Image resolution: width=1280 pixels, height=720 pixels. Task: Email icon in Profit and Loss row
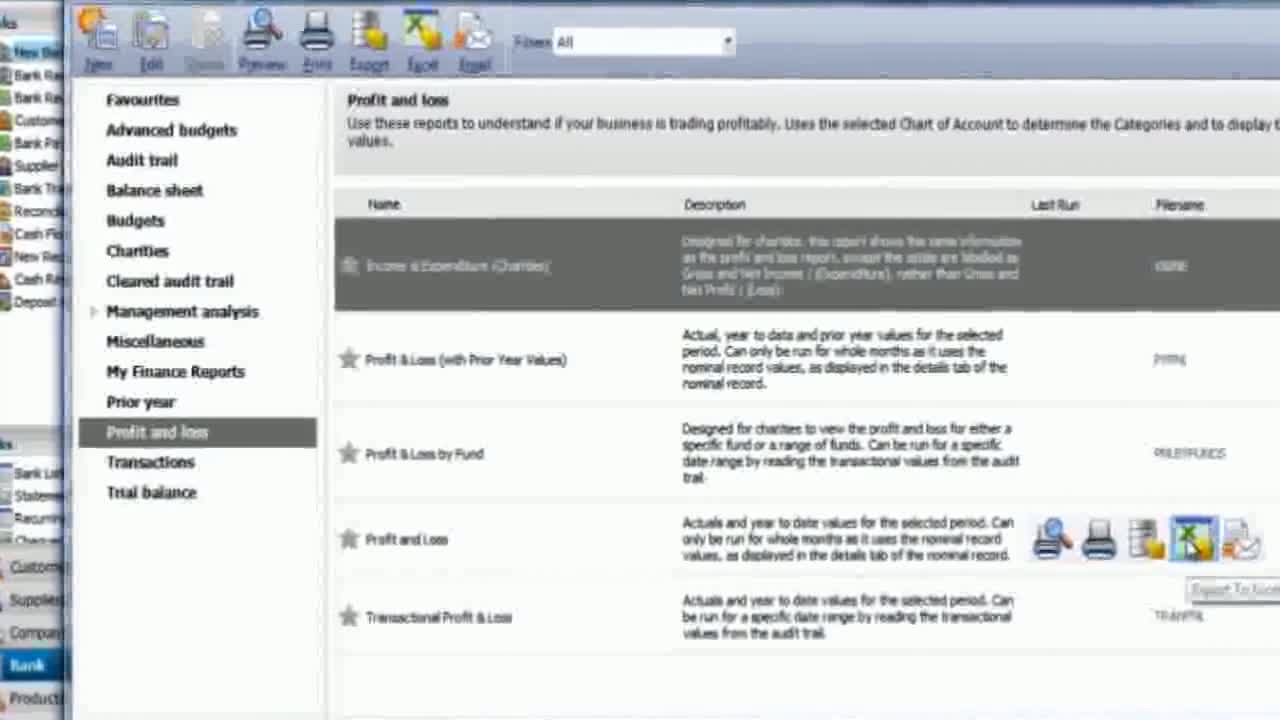click(1241, 539)
